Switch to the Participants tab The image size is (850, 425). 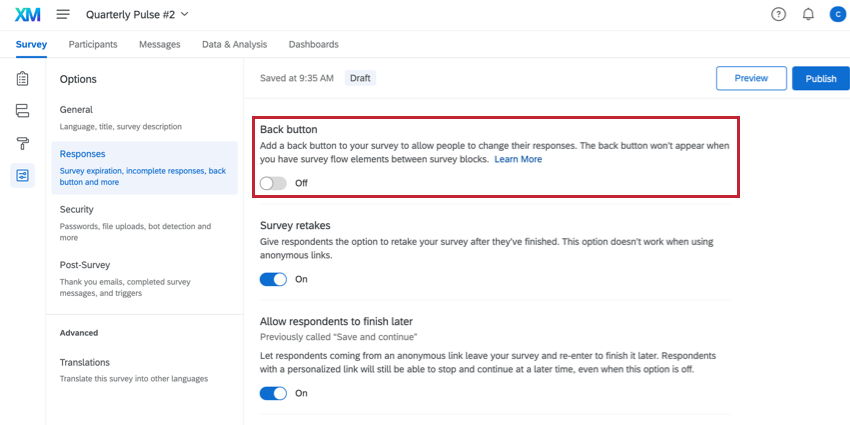pyautogui.click(x=93, y=44)
